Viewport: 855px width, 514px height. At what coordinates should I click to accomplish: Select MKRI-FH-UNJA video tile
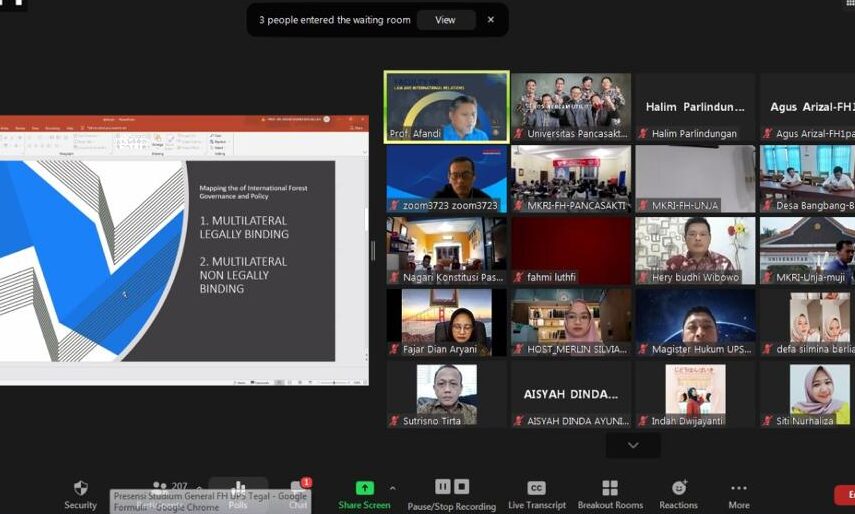(x=695, y=179)
